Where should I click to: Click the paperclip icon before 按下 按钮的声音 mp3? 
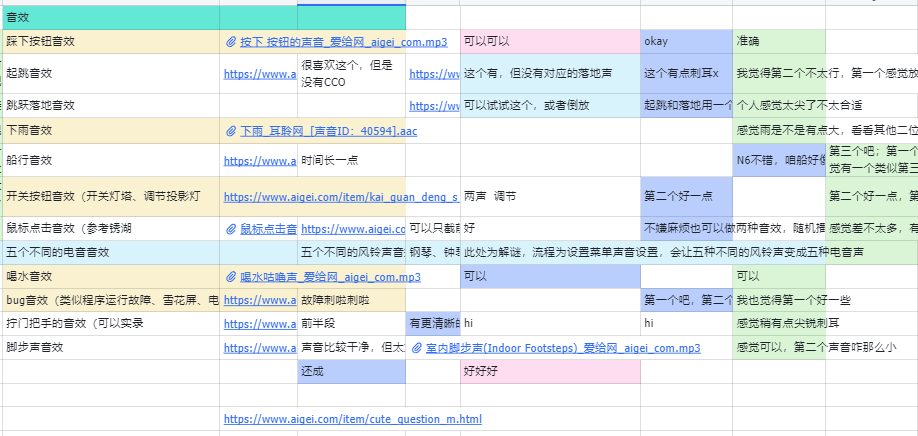point(231,42)
